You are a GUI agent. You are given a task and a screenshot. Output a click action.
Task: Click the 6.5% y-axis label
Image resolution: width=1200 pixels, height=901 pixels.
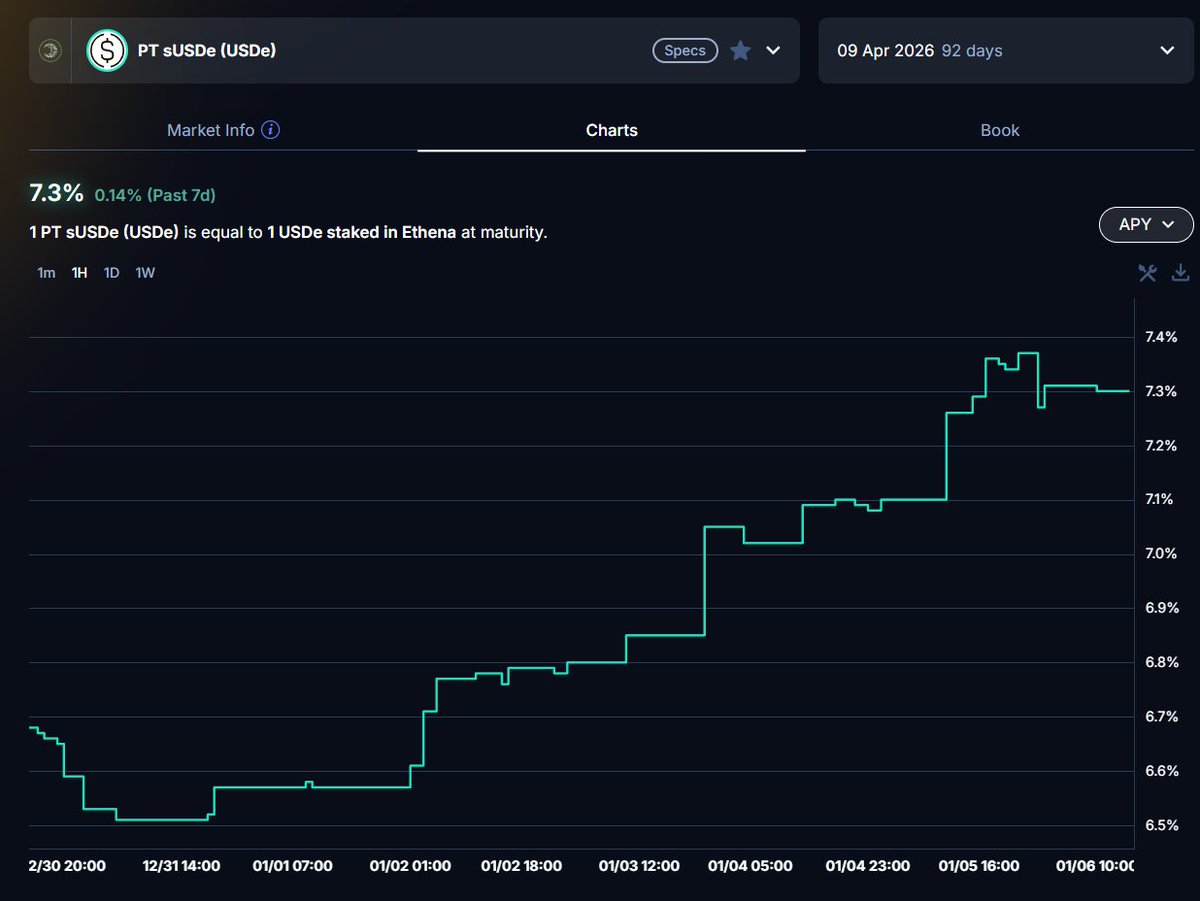[x=1160, y=825]
